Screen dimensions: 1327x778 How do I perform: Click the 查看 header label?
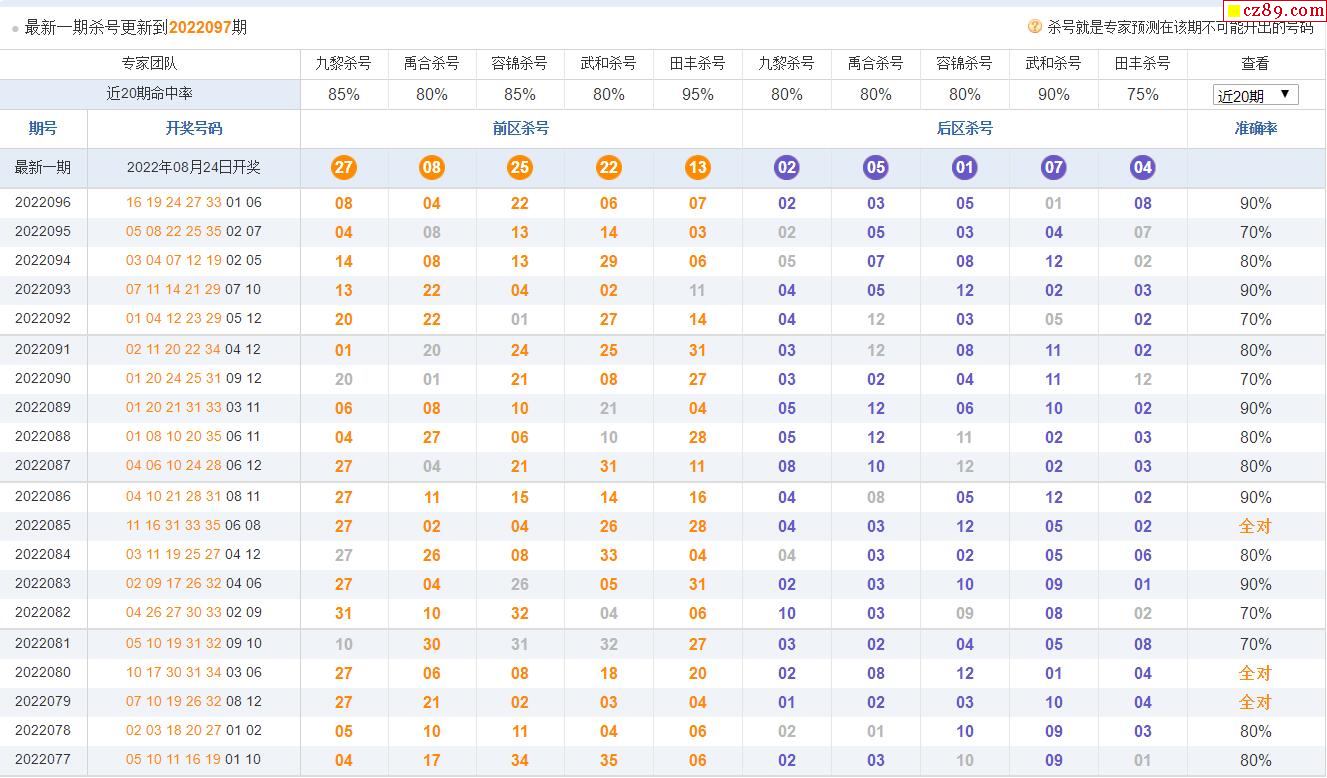tap(1255, 63)
